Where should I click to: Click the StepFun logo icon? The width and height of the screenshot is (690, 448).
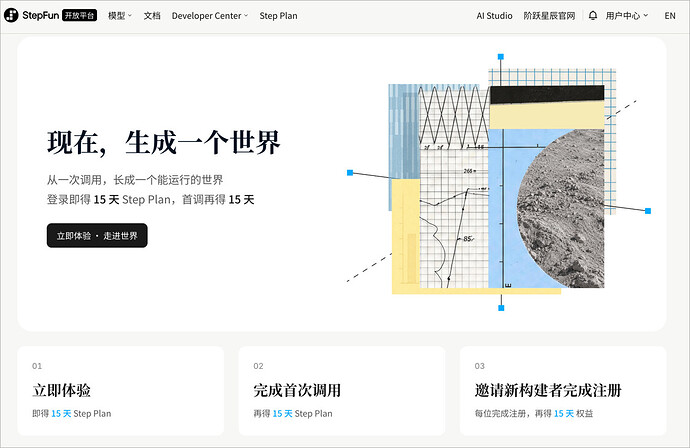11,15
